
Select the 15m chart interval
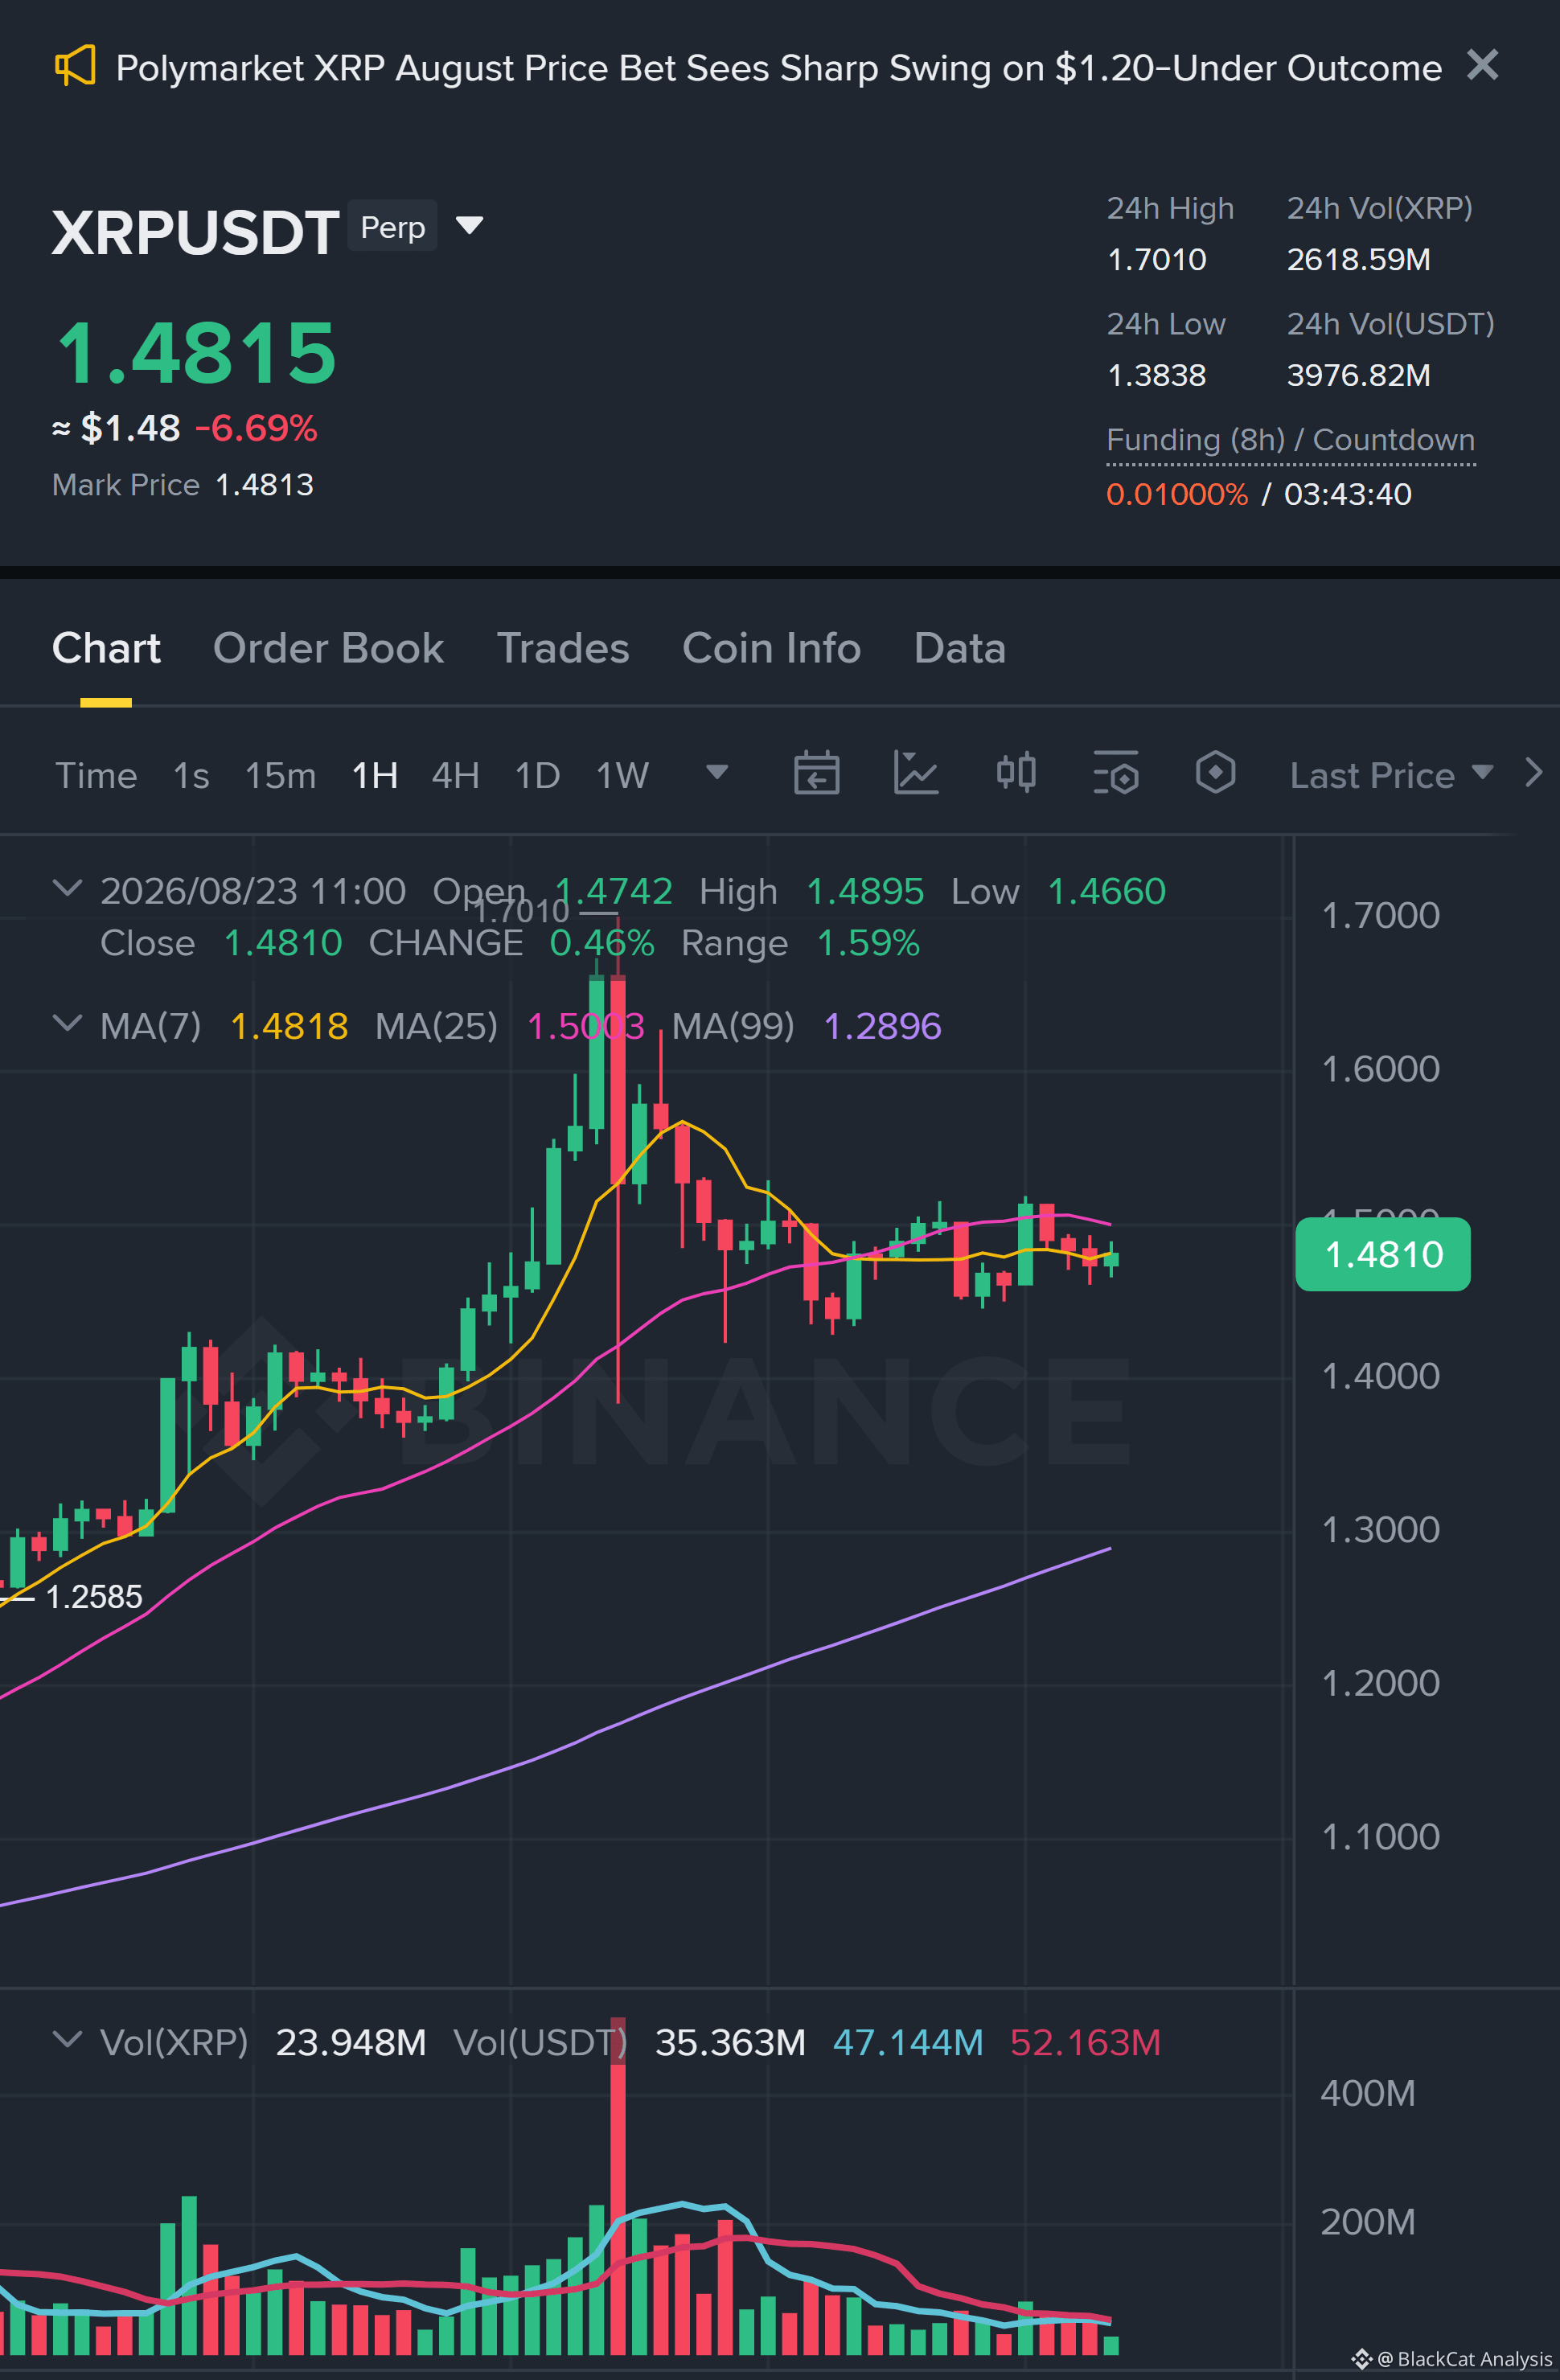pos(280,775)
